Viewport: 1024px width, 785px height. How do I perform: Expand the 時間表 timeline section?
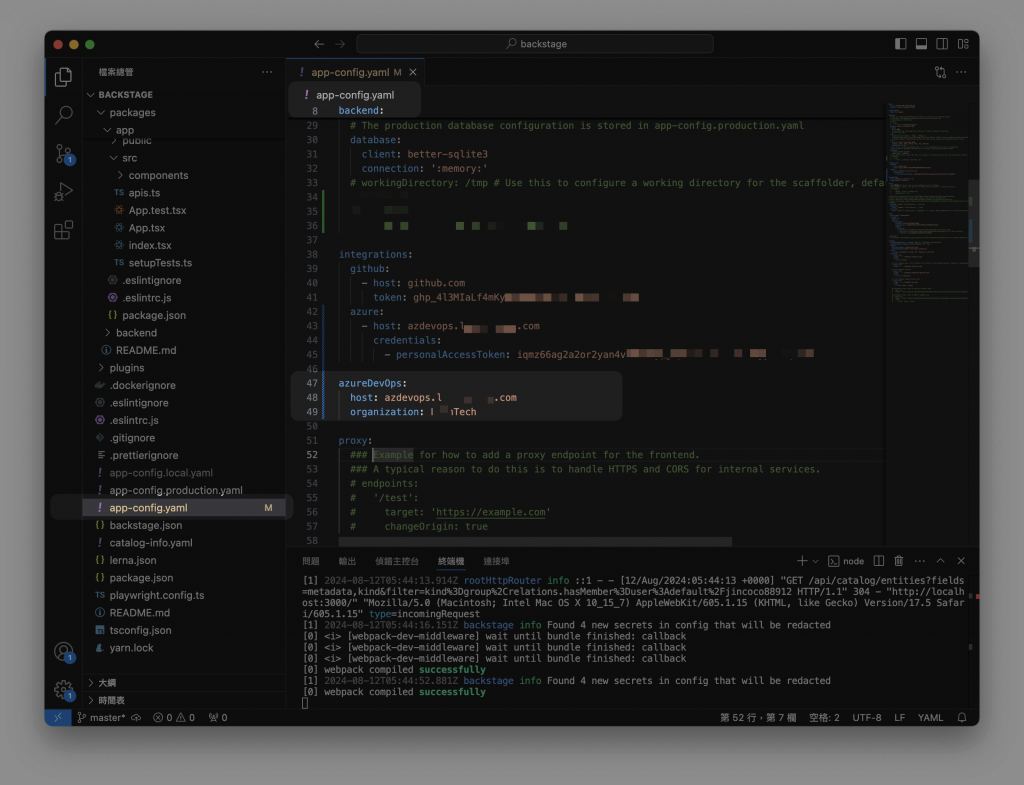click(x=111, y=700)
